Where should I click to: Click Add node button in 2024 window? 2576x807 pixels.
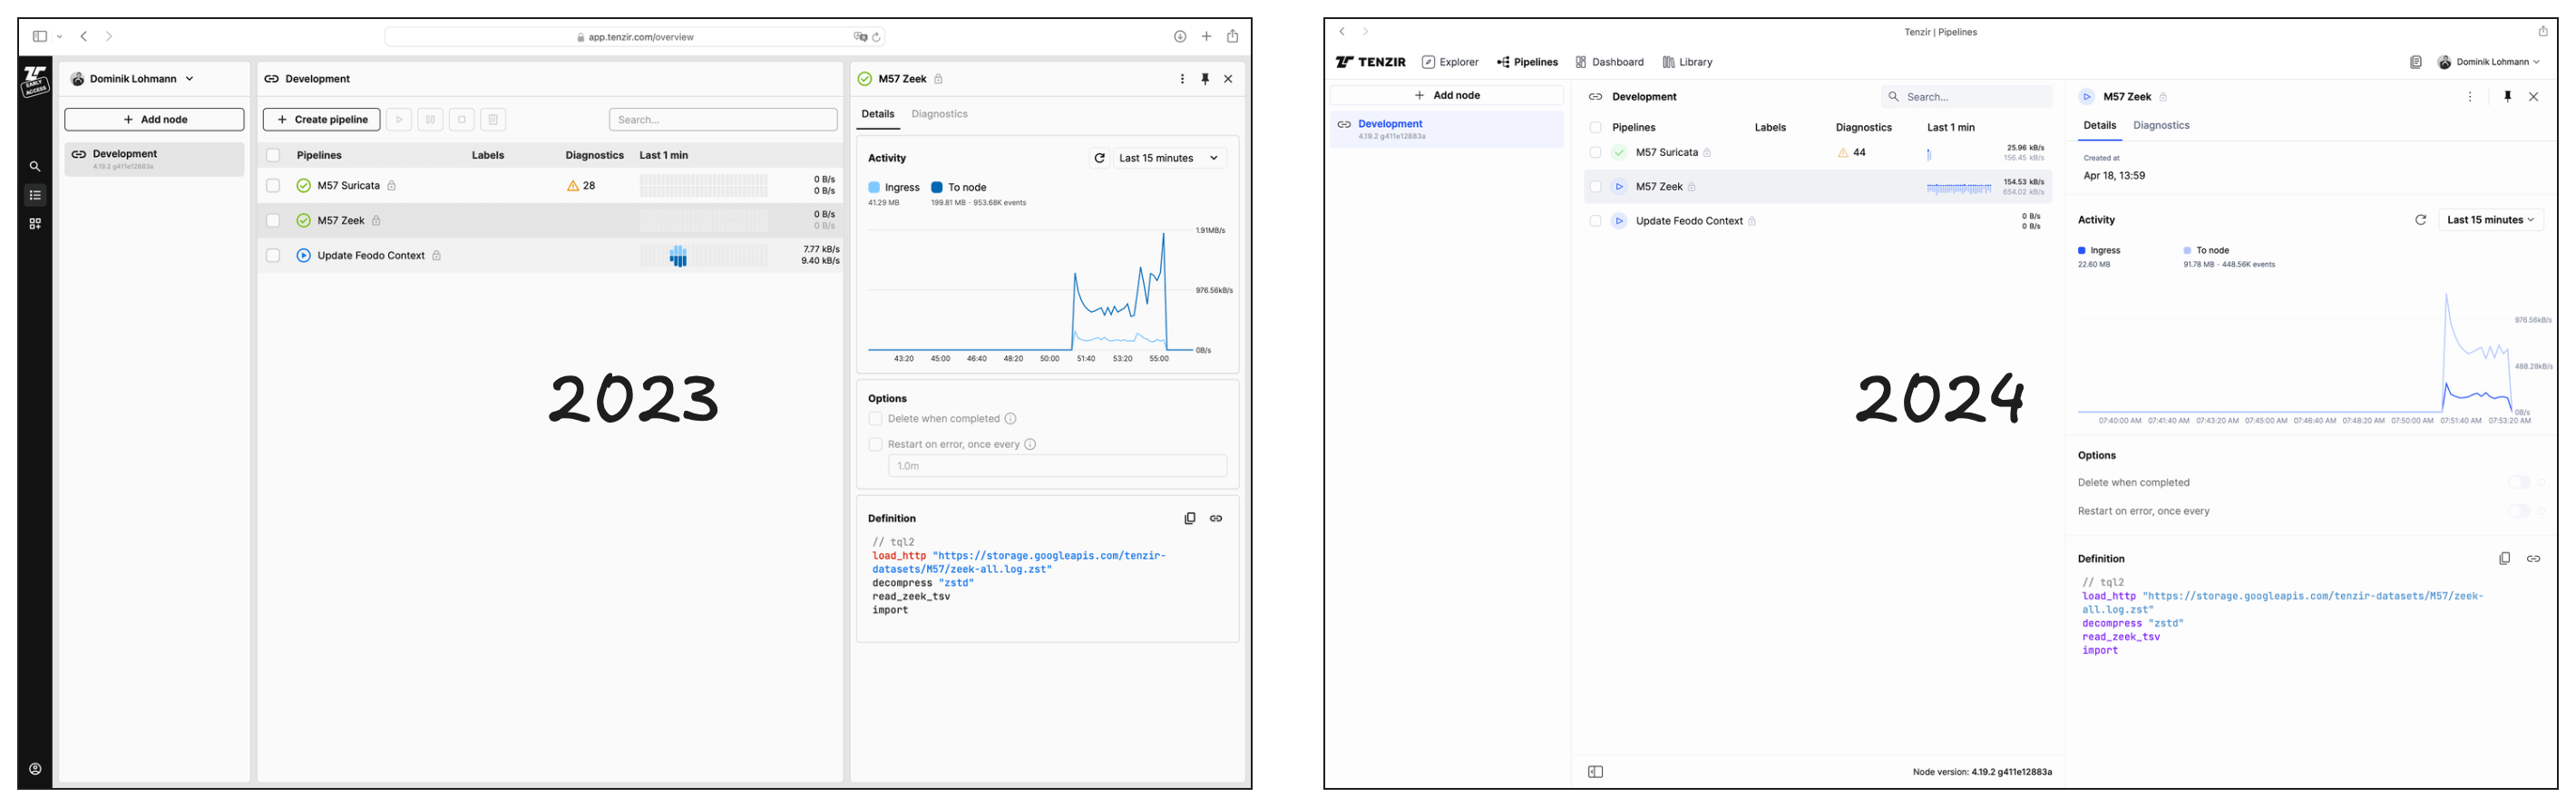pos(1446,96)
